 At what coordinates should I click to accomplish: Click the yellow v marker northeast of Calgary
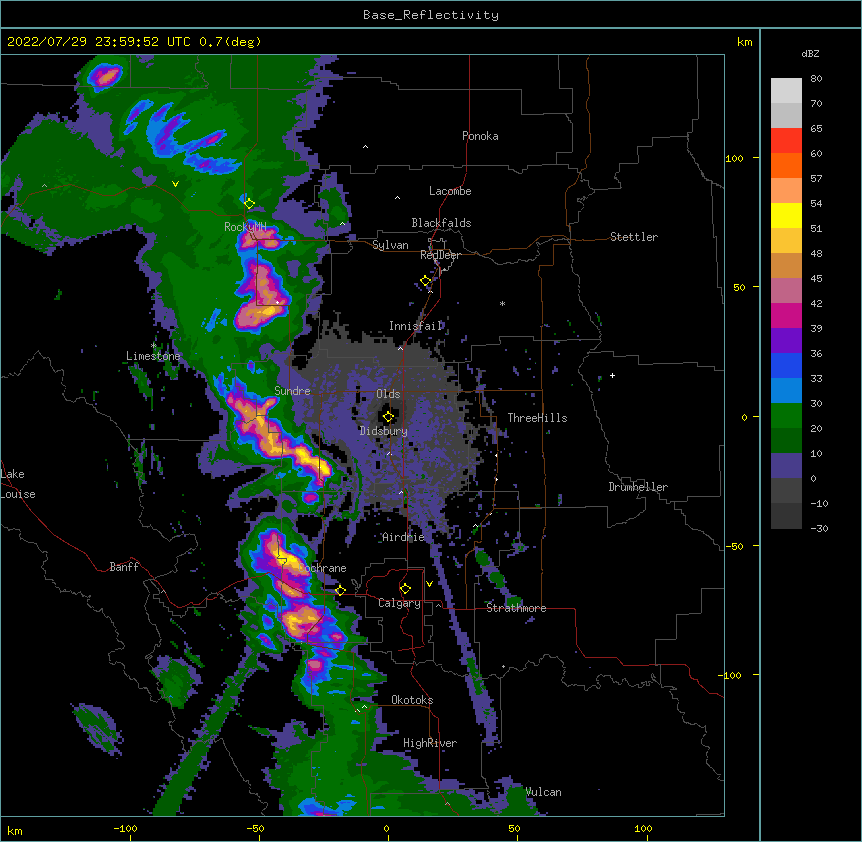(429, 584)
